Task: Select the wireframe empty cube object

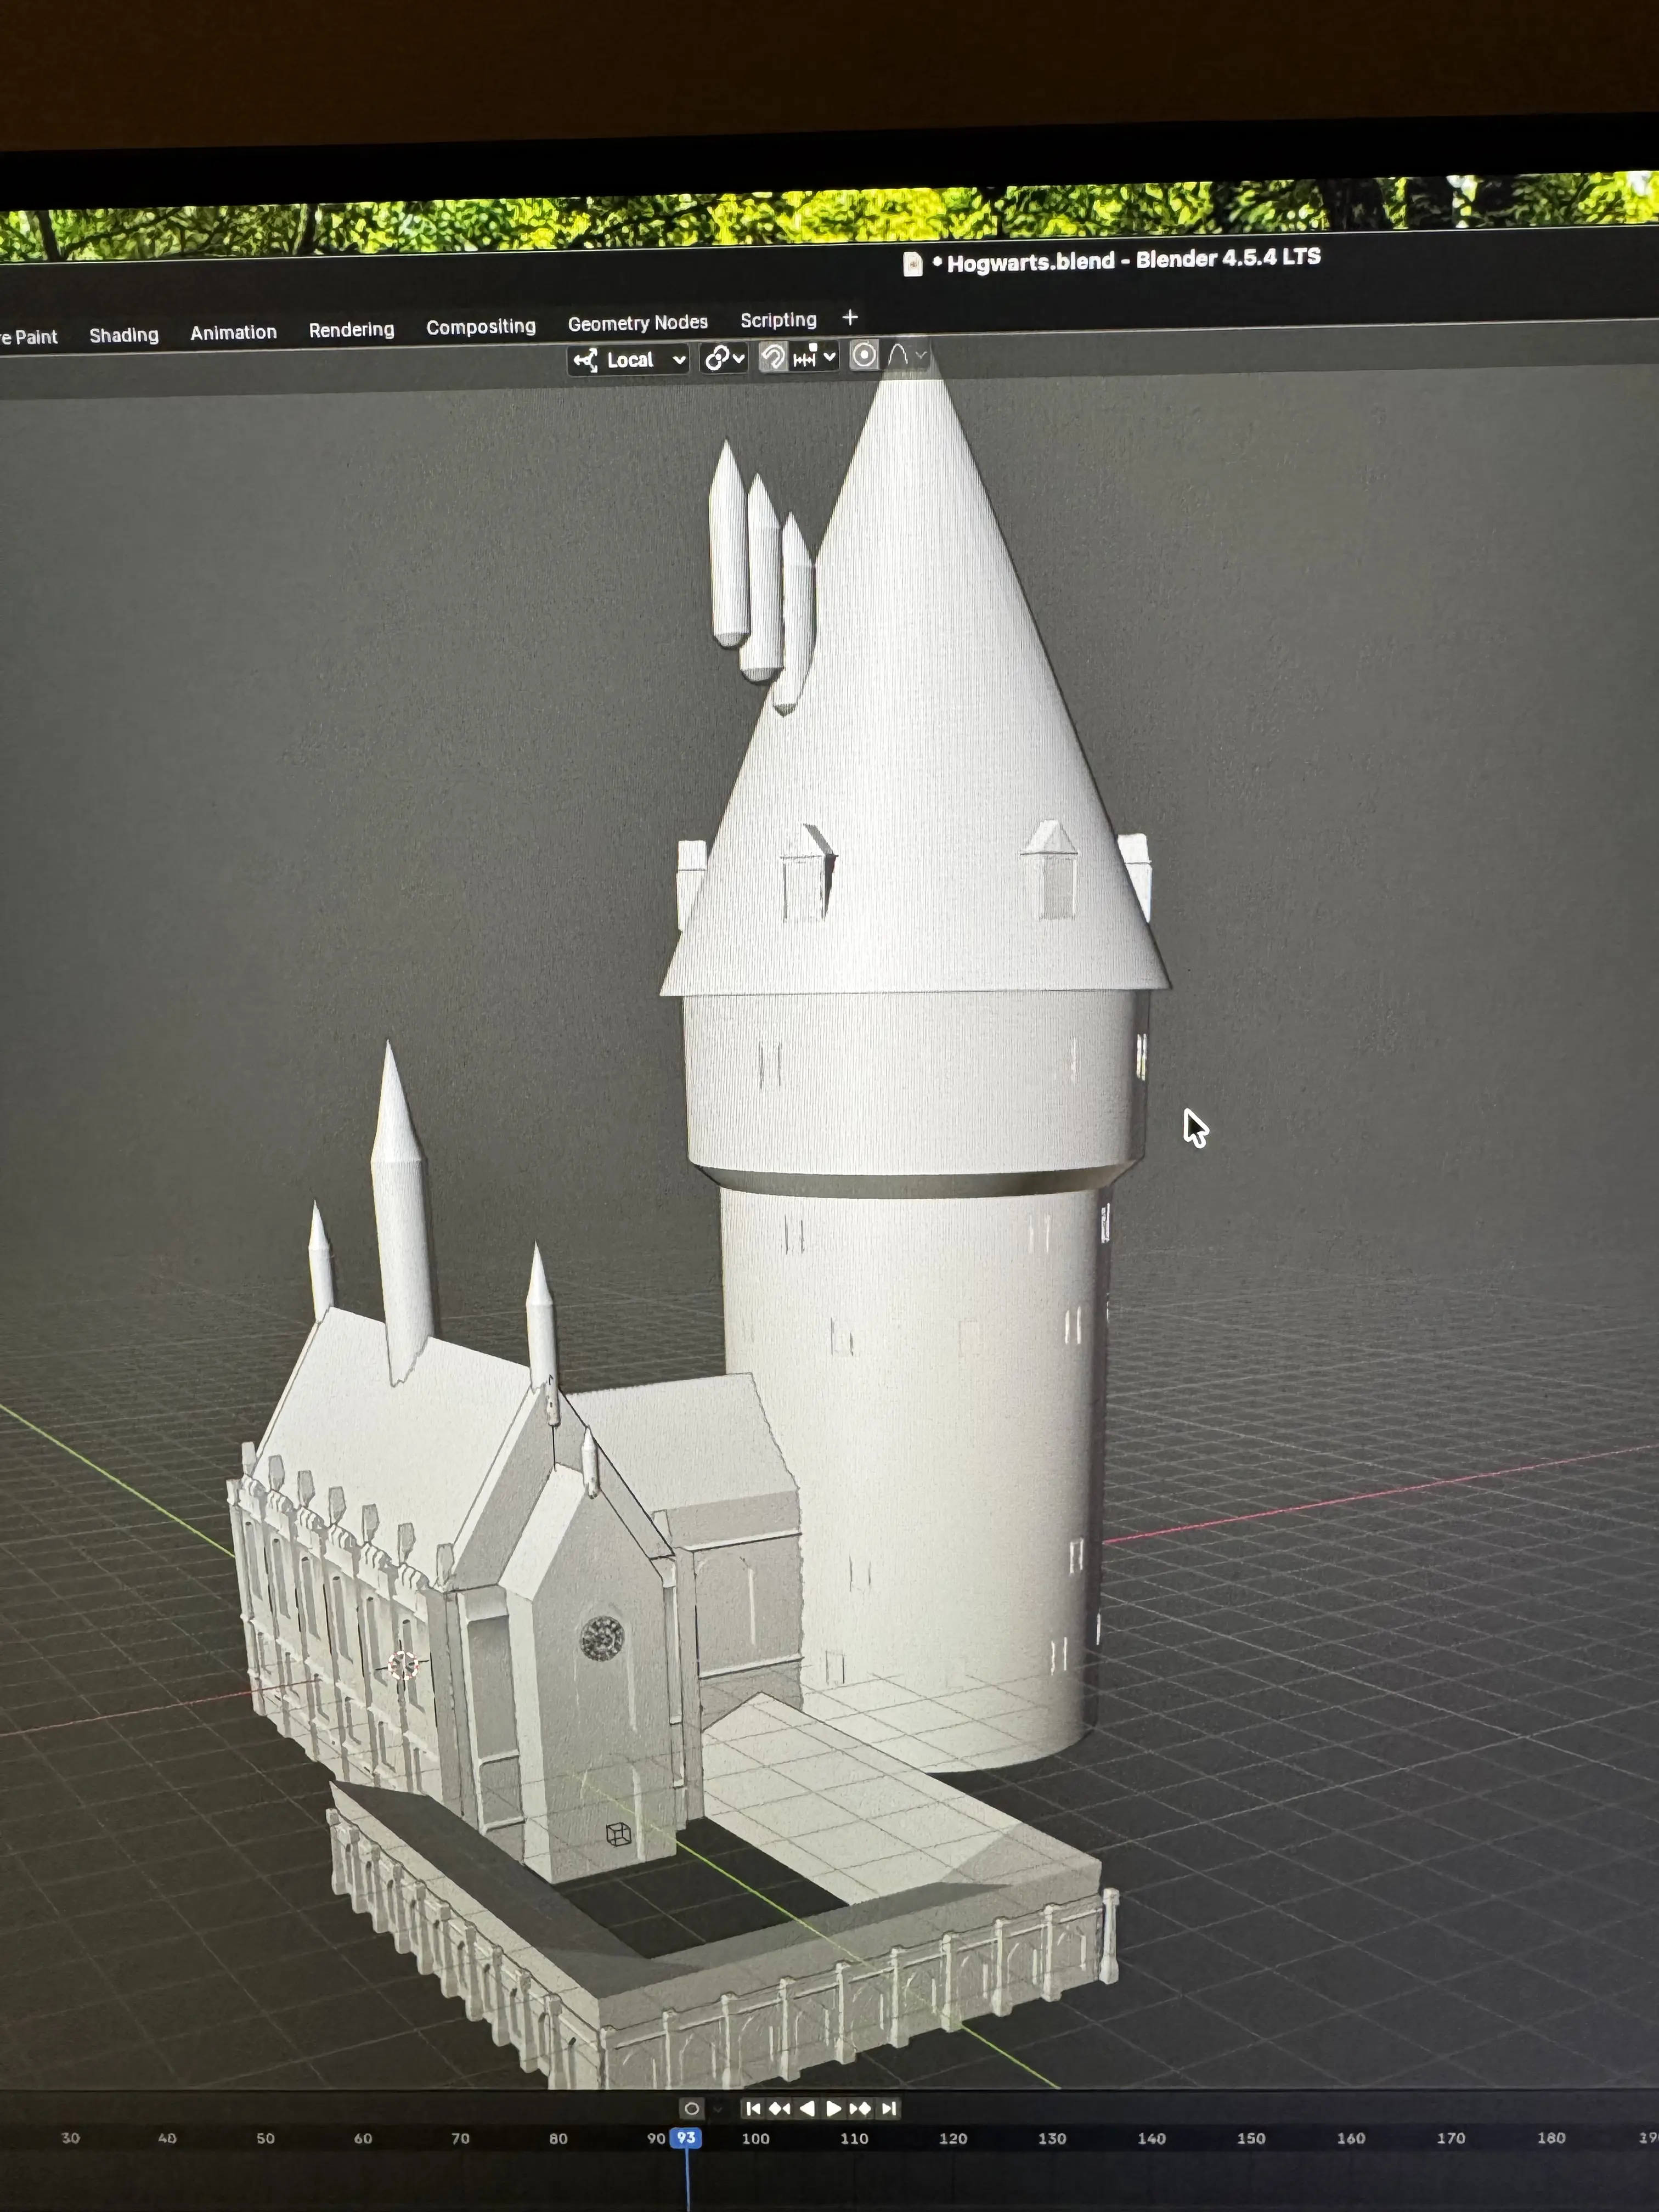Action: tap(619, 1833)
